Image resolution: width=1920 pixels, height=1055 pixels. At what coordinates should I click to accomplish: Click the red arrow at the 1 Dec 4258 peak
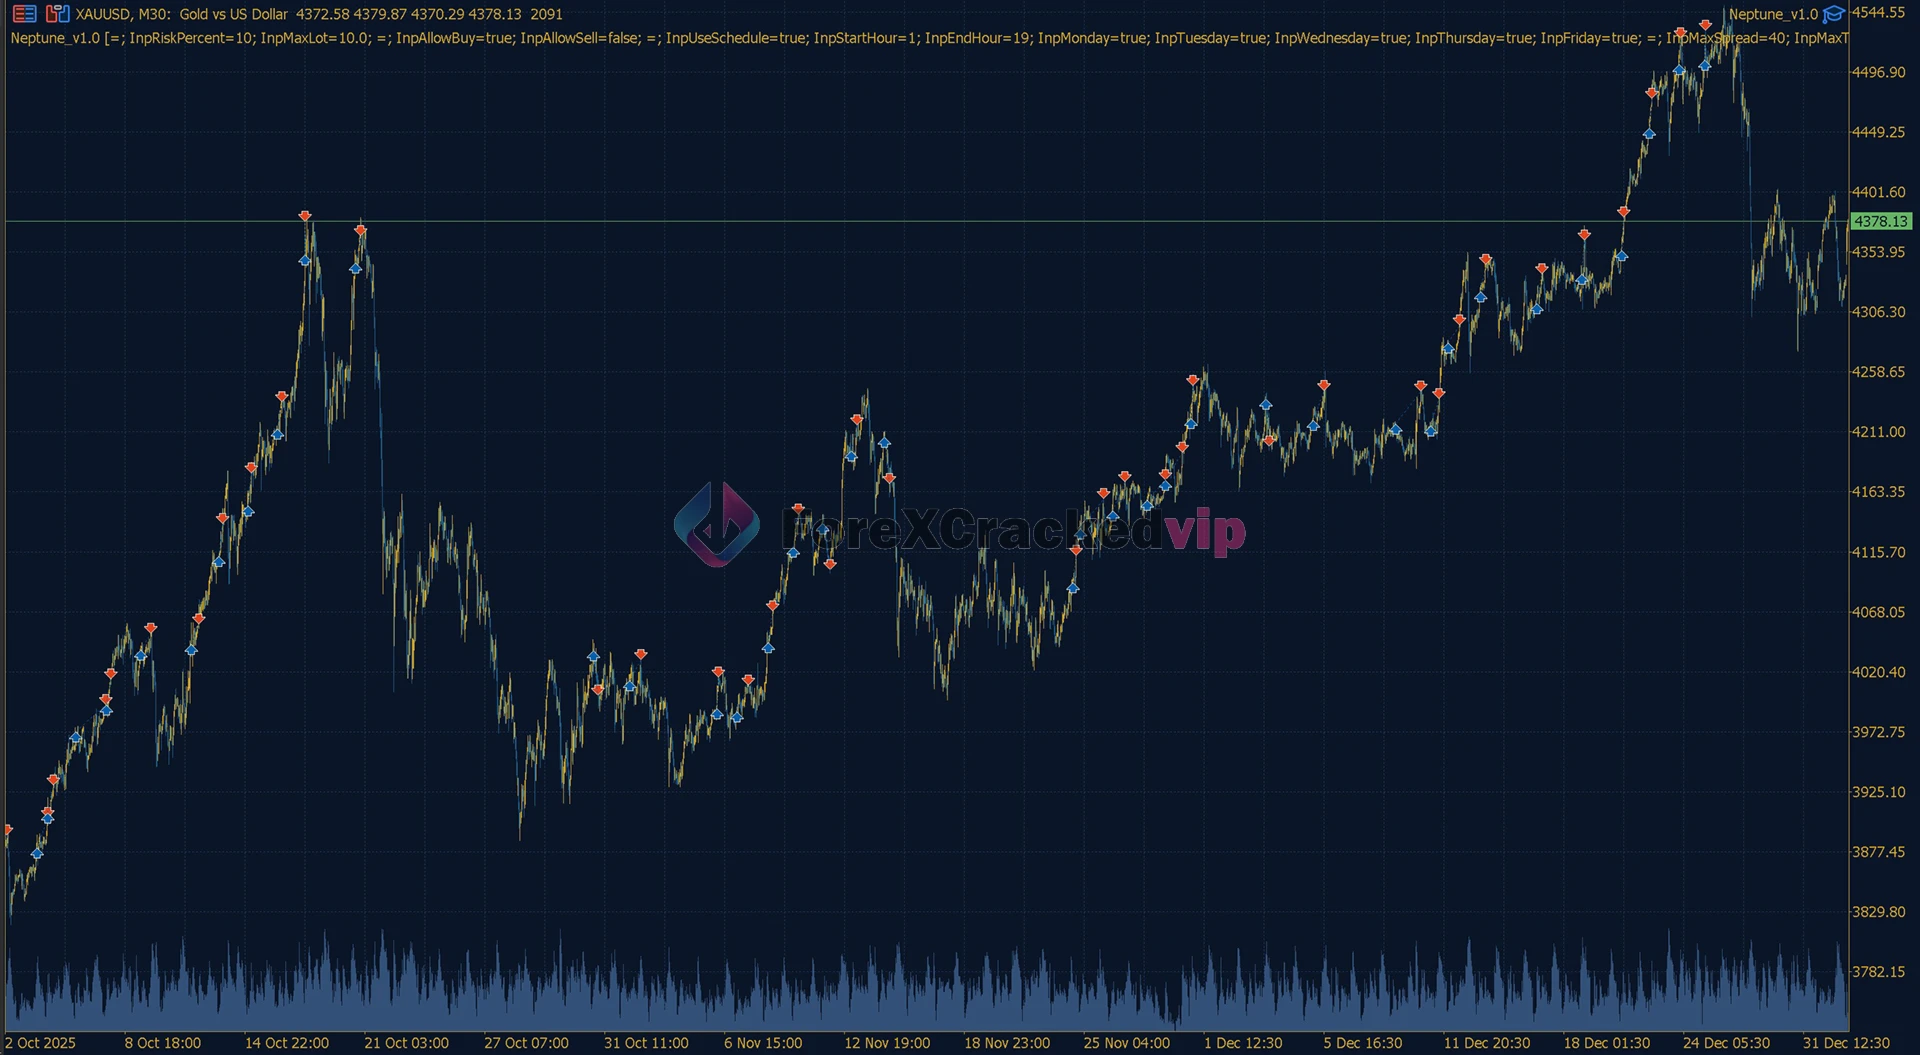click(1193, 380)
